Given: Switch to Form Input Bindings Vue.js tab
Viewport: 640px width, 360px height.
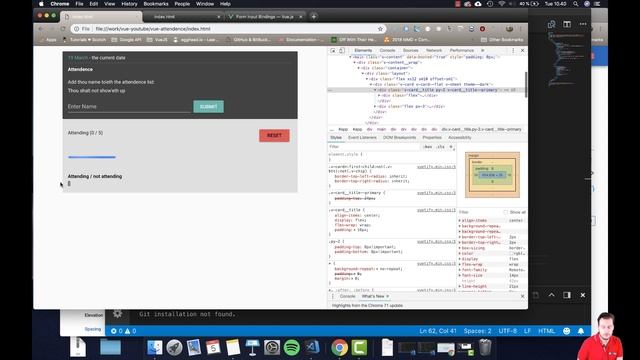Looking at the screenshot, I should pos(264,17).
